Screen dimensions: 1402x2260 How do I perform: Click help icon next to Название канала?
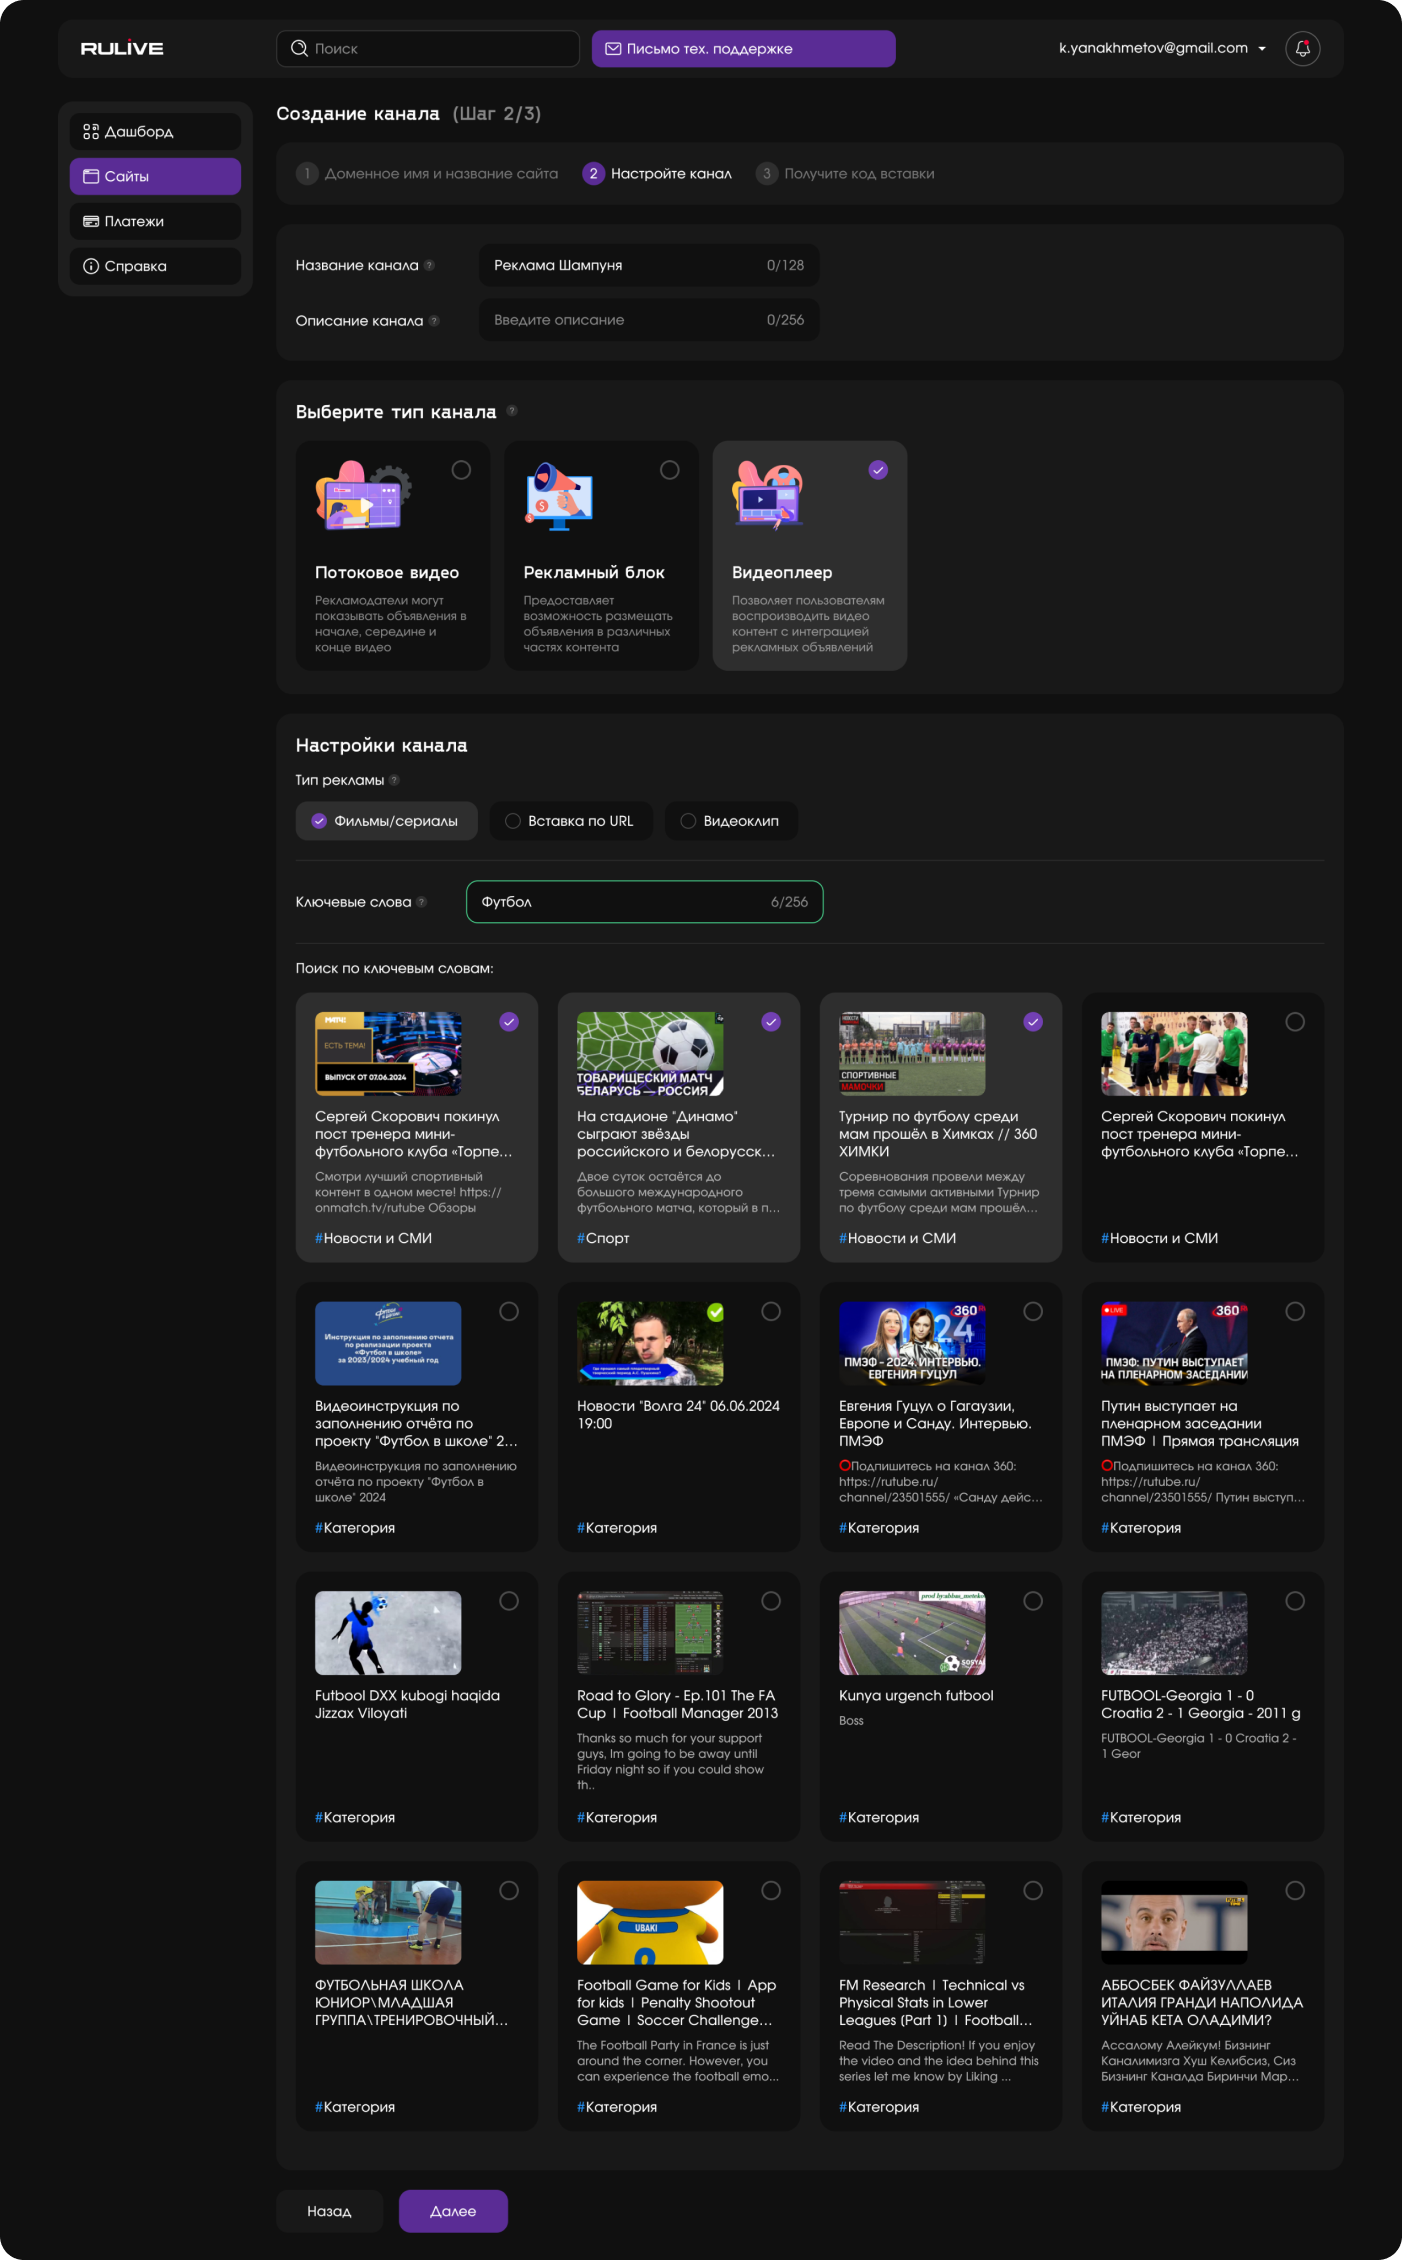(430, 266)
